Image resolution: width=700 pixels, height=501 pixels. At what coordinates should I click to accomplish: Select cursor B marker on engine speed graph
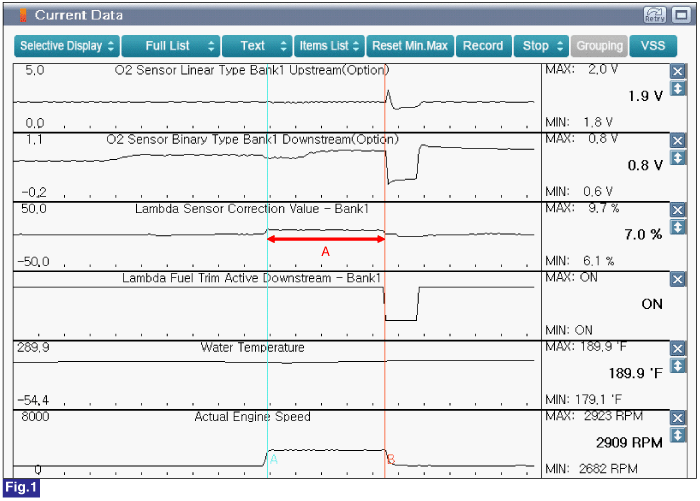[x=391, y=459]
